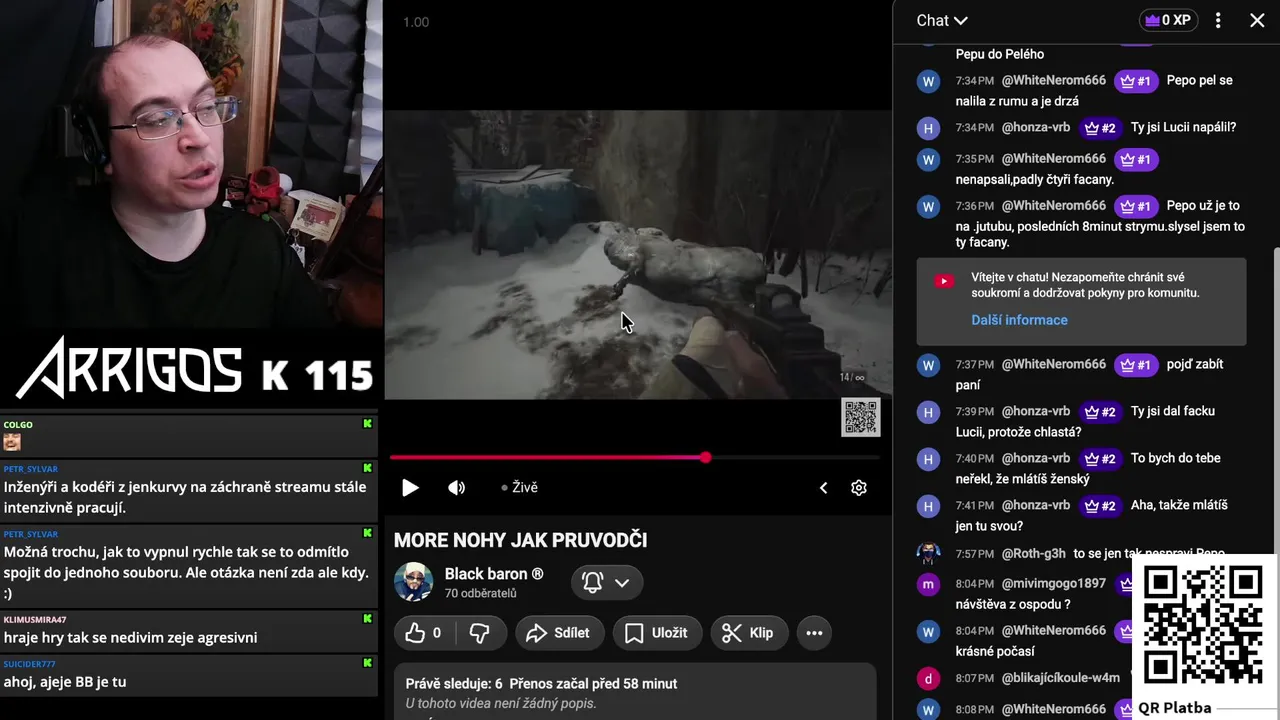Viewport: 1280px width, 720px height.
Task: Click the m avatar at 8:04 PM
Action: pos(928,585)
